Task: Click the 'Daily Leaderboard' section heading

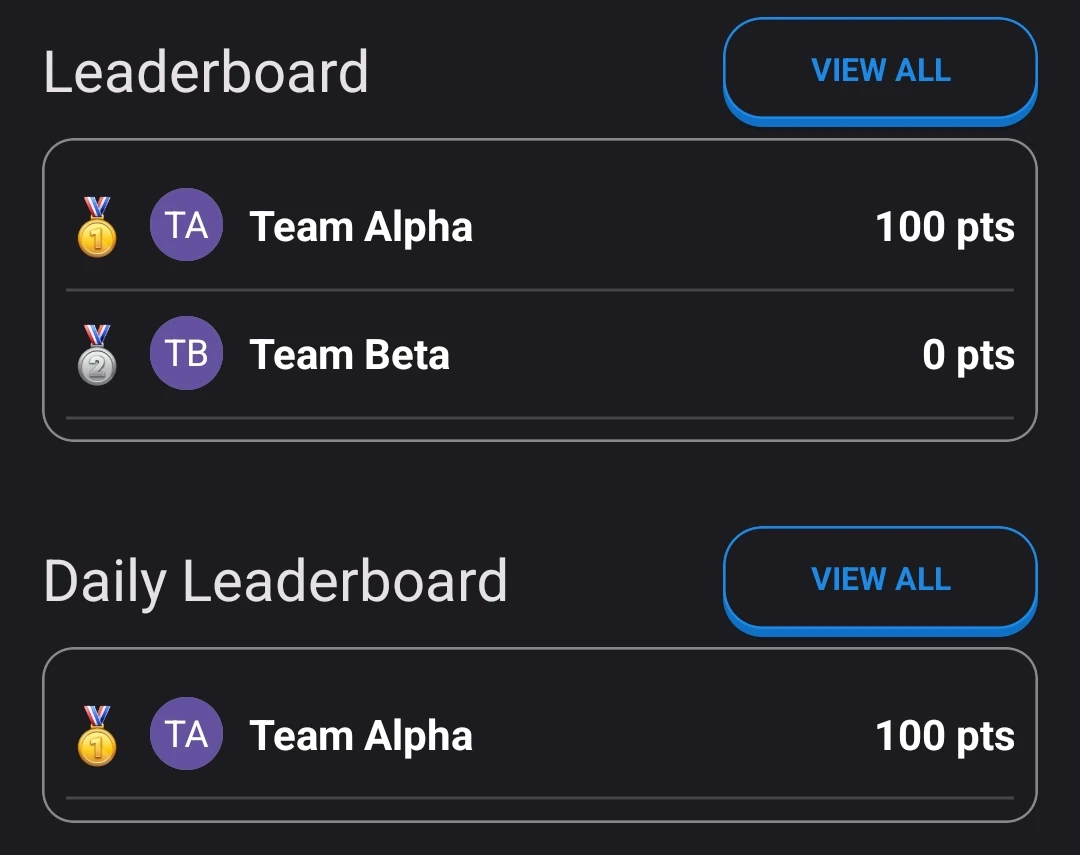Action: [x=275, y=581]
